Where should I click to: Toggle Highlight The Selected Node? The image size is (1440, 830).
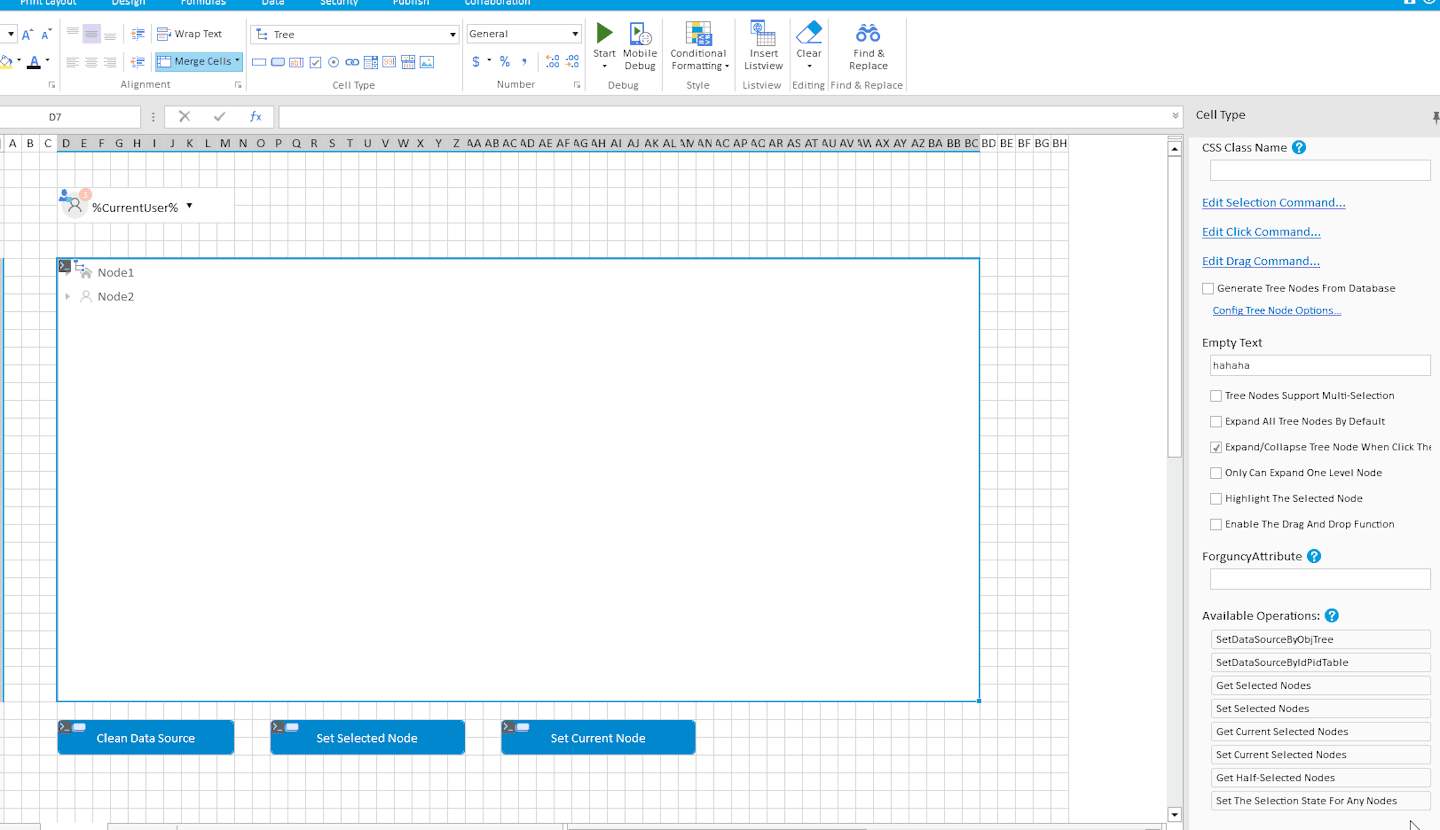(1216, 498)
